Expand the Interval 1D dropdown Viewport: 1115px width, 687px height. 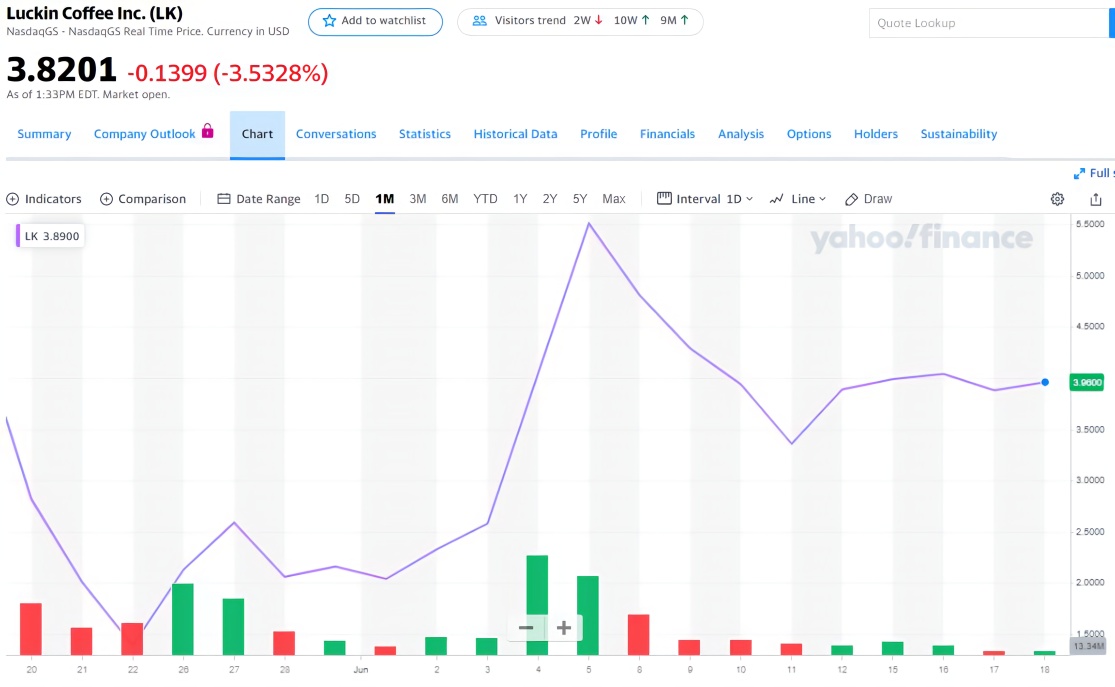click(x=705, y=199)
